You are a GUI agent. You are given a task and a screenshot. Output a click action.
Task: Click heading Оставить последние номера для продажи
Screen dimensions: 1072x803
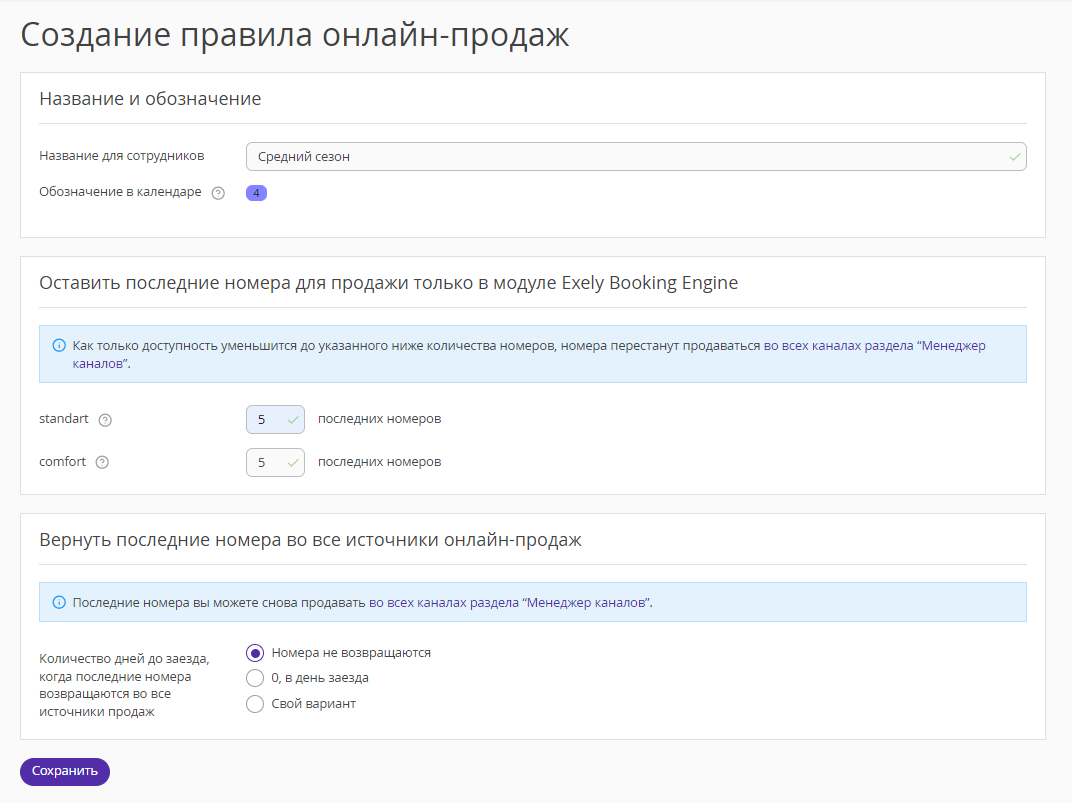(x=388, y=283)
